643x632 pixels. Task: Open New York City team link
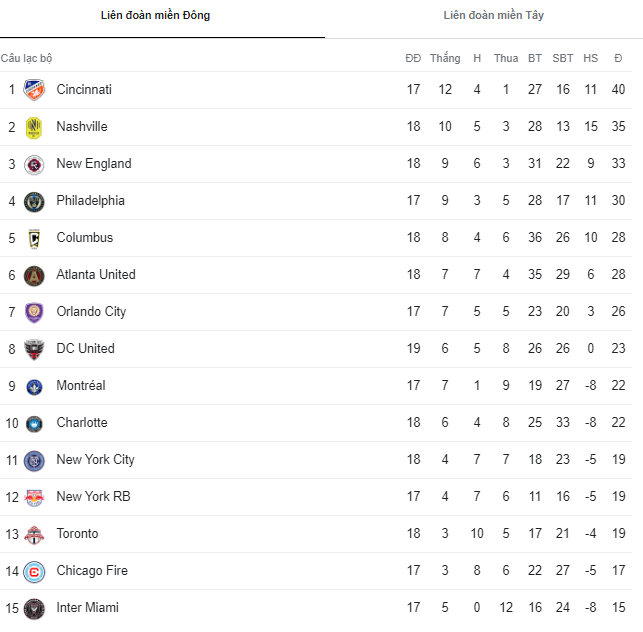point(95,460)
